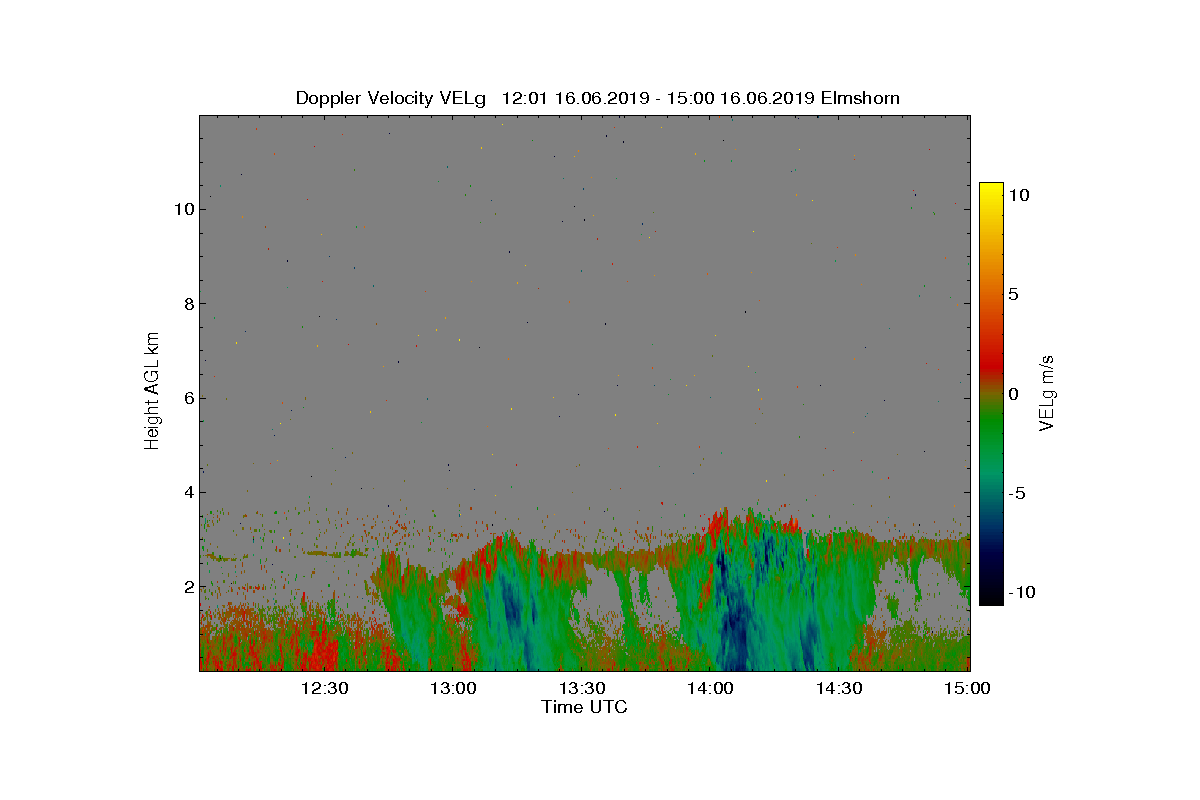Pick the yellow top of the colorbar
1200x800 pixels.
(x=991, y=190)
